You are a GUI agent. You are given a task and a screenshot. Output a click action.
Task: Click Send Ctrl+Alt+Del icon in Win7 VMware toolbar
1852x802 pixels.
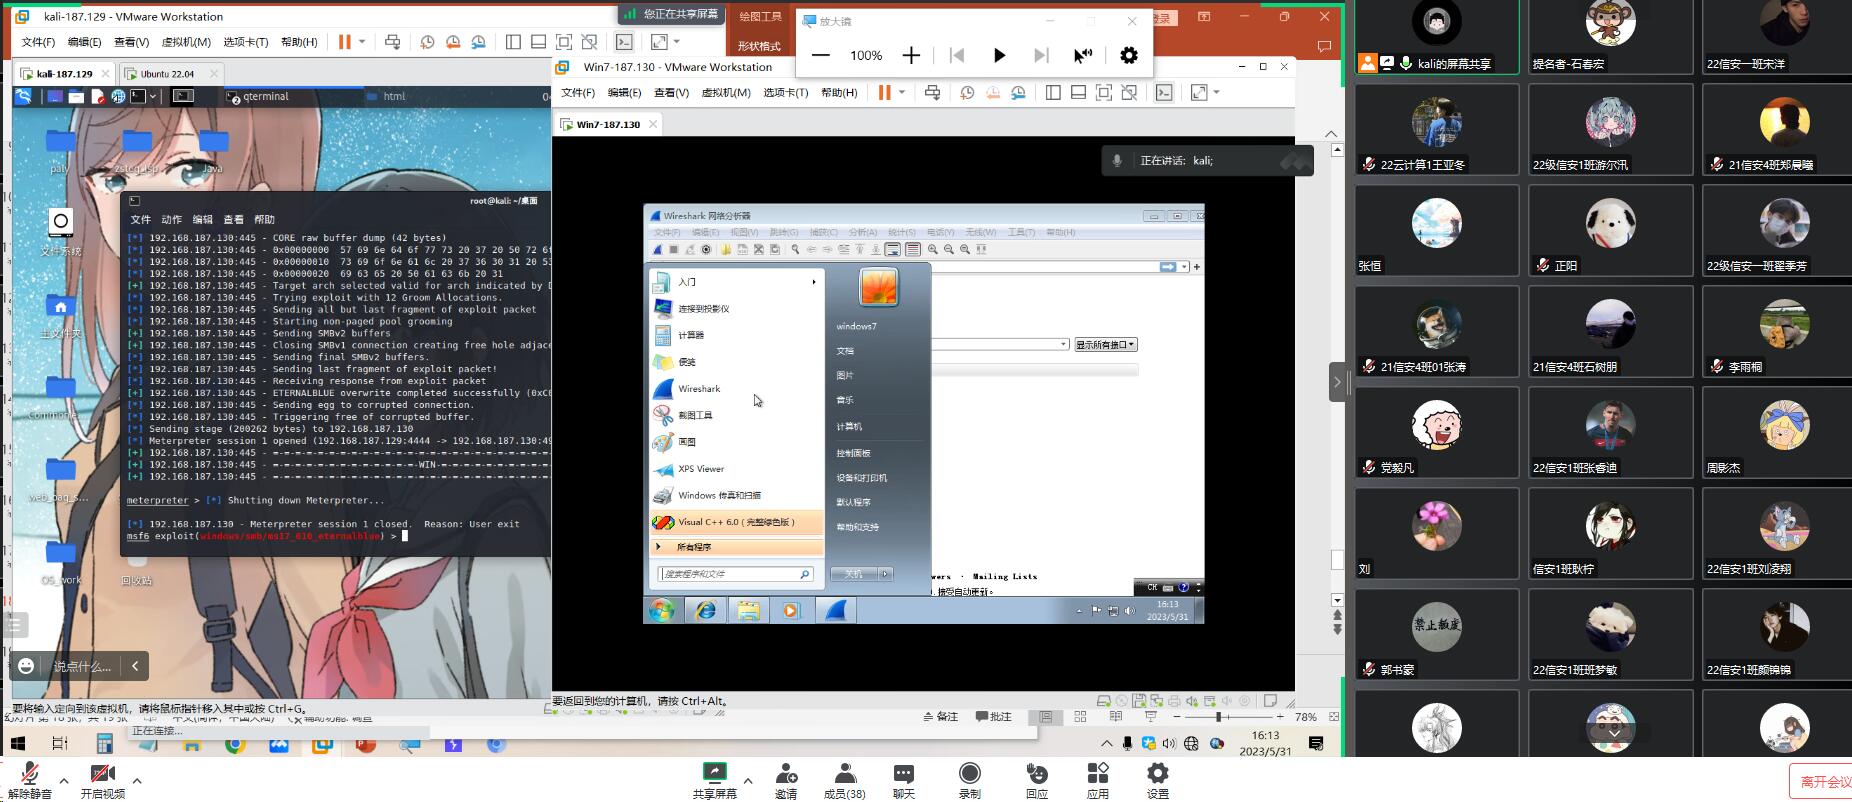tap(932, 92)
